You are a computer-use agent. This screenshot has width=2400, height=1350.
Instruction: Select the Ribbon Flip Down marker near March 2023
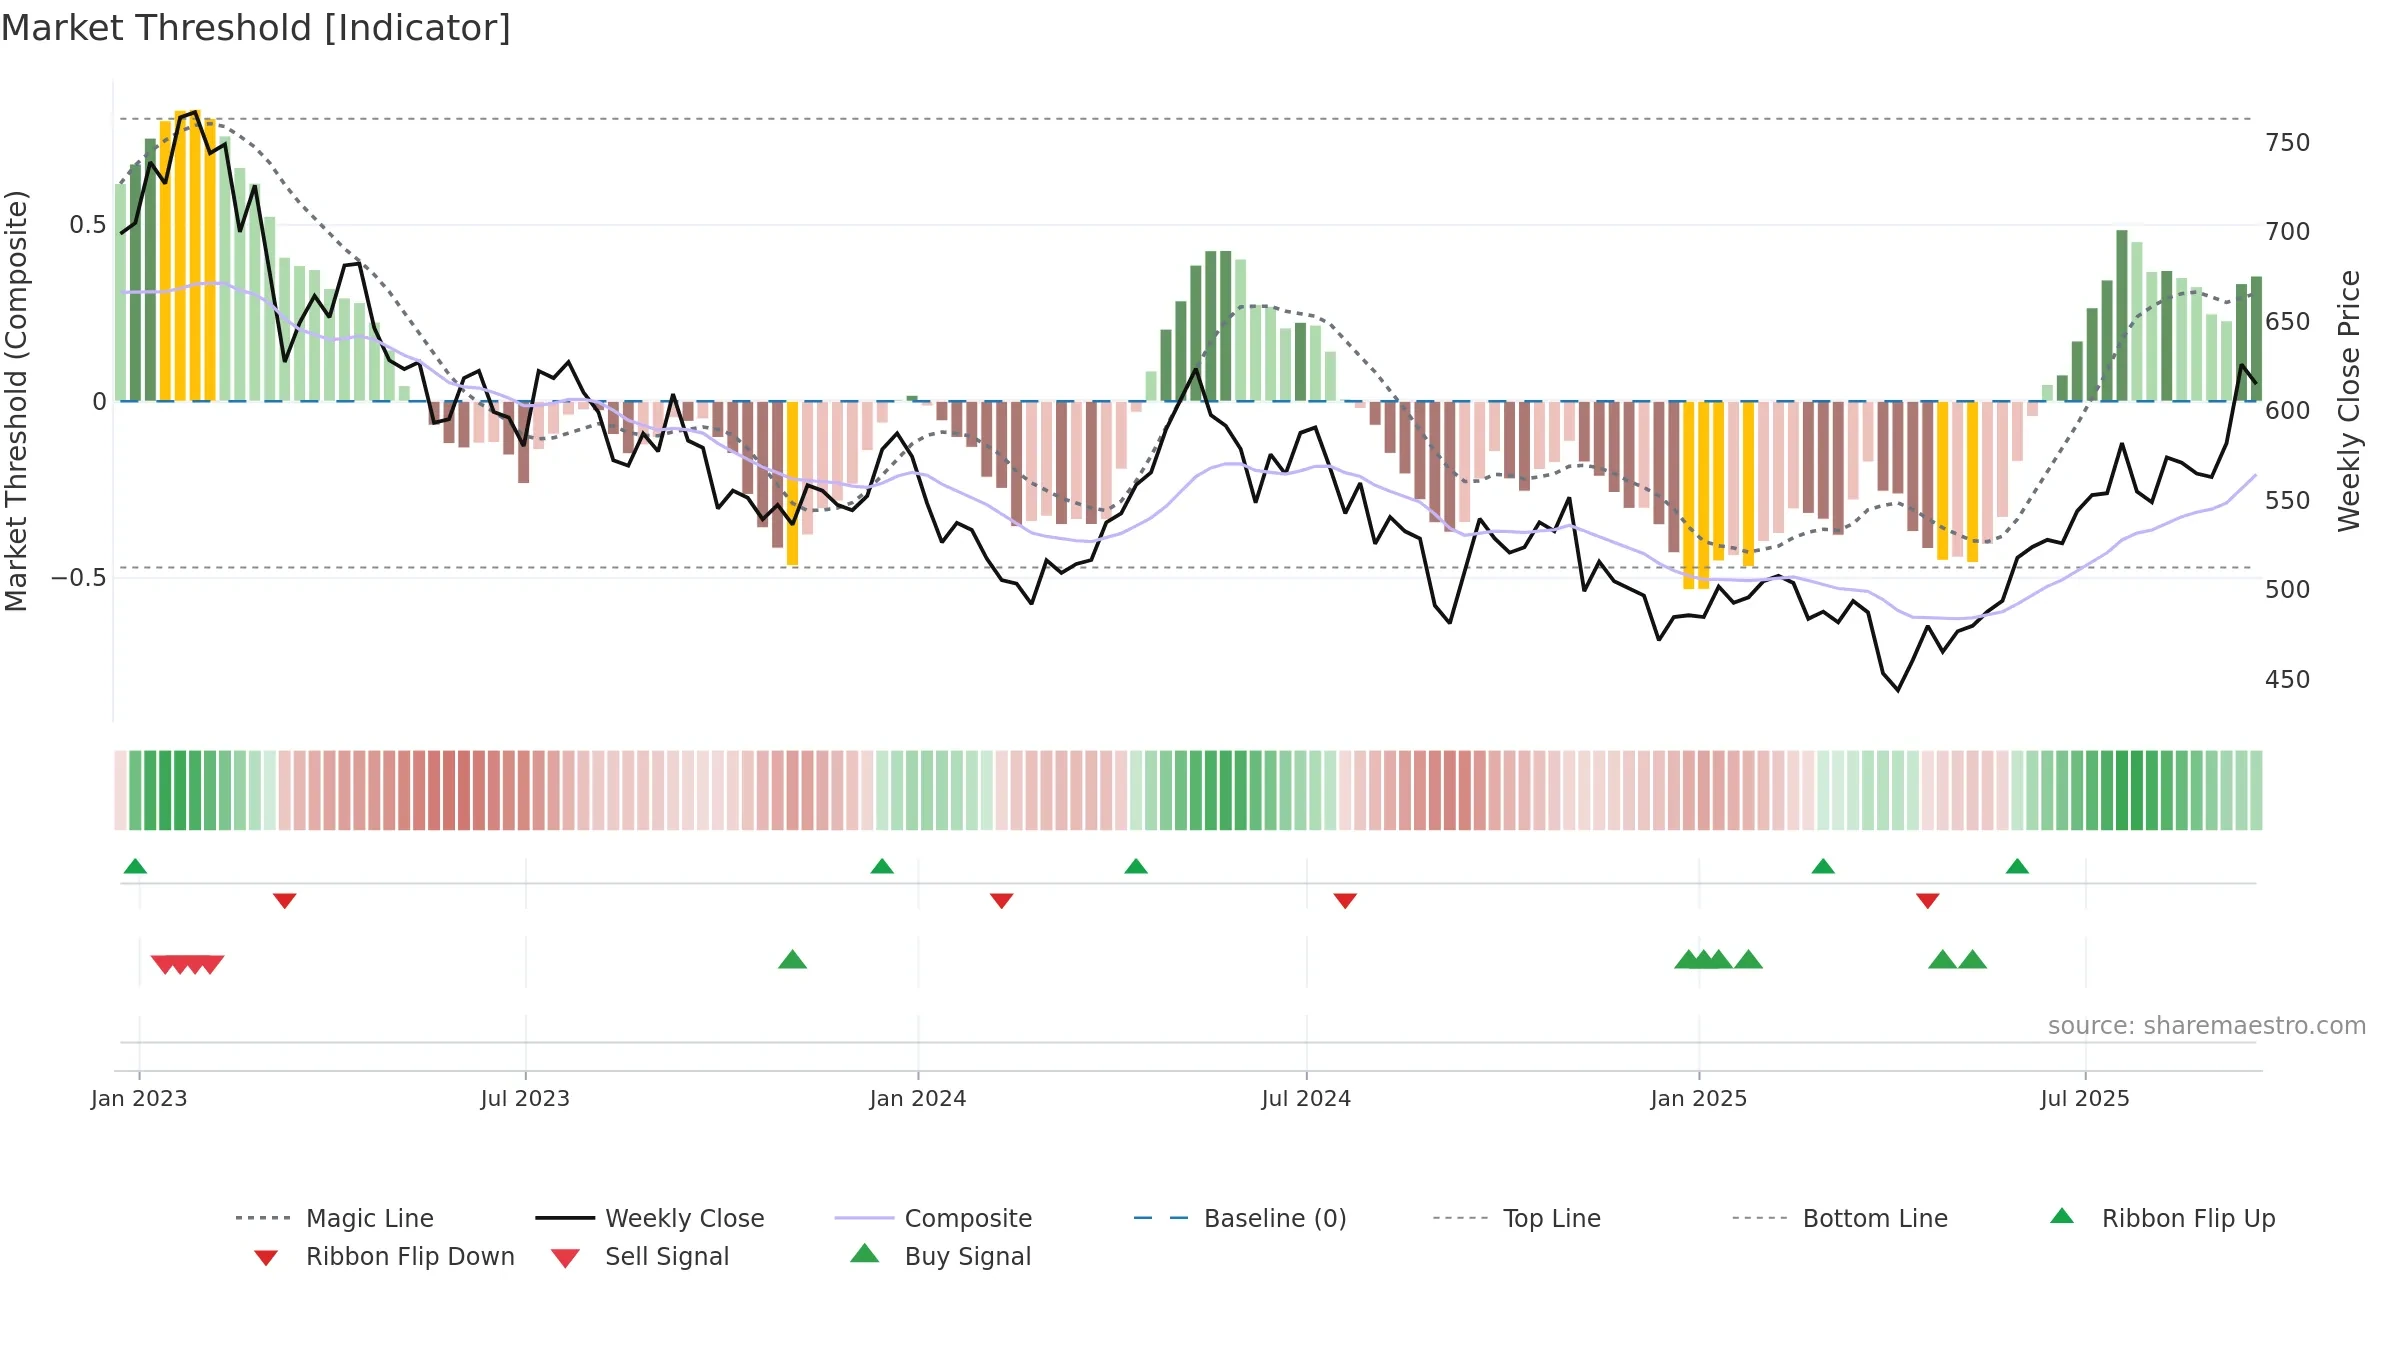pos(285,901)
